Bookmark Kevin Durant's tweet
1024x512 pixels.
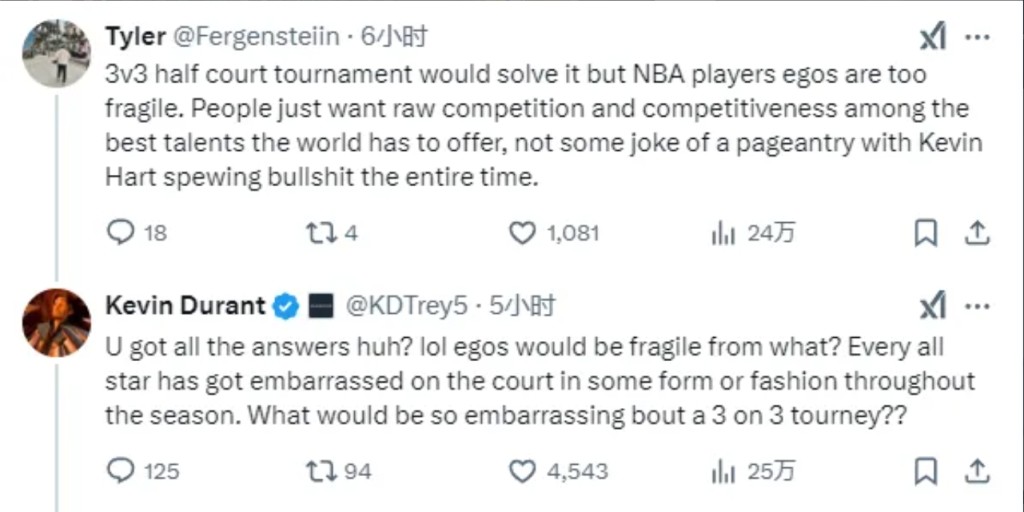click(927, 470)
